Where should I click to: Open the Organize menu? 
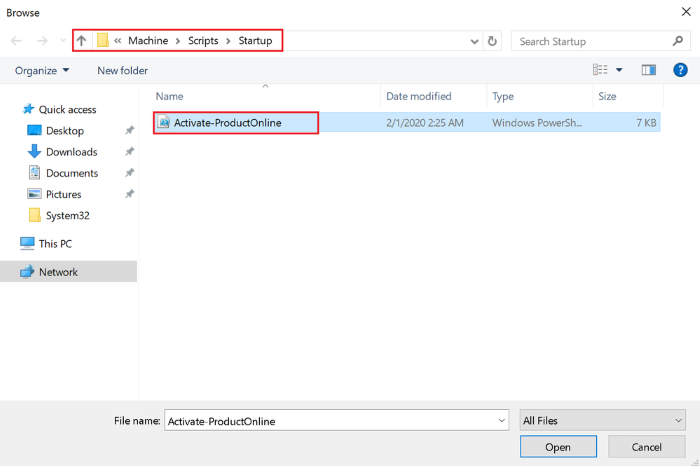coord(42,70)
